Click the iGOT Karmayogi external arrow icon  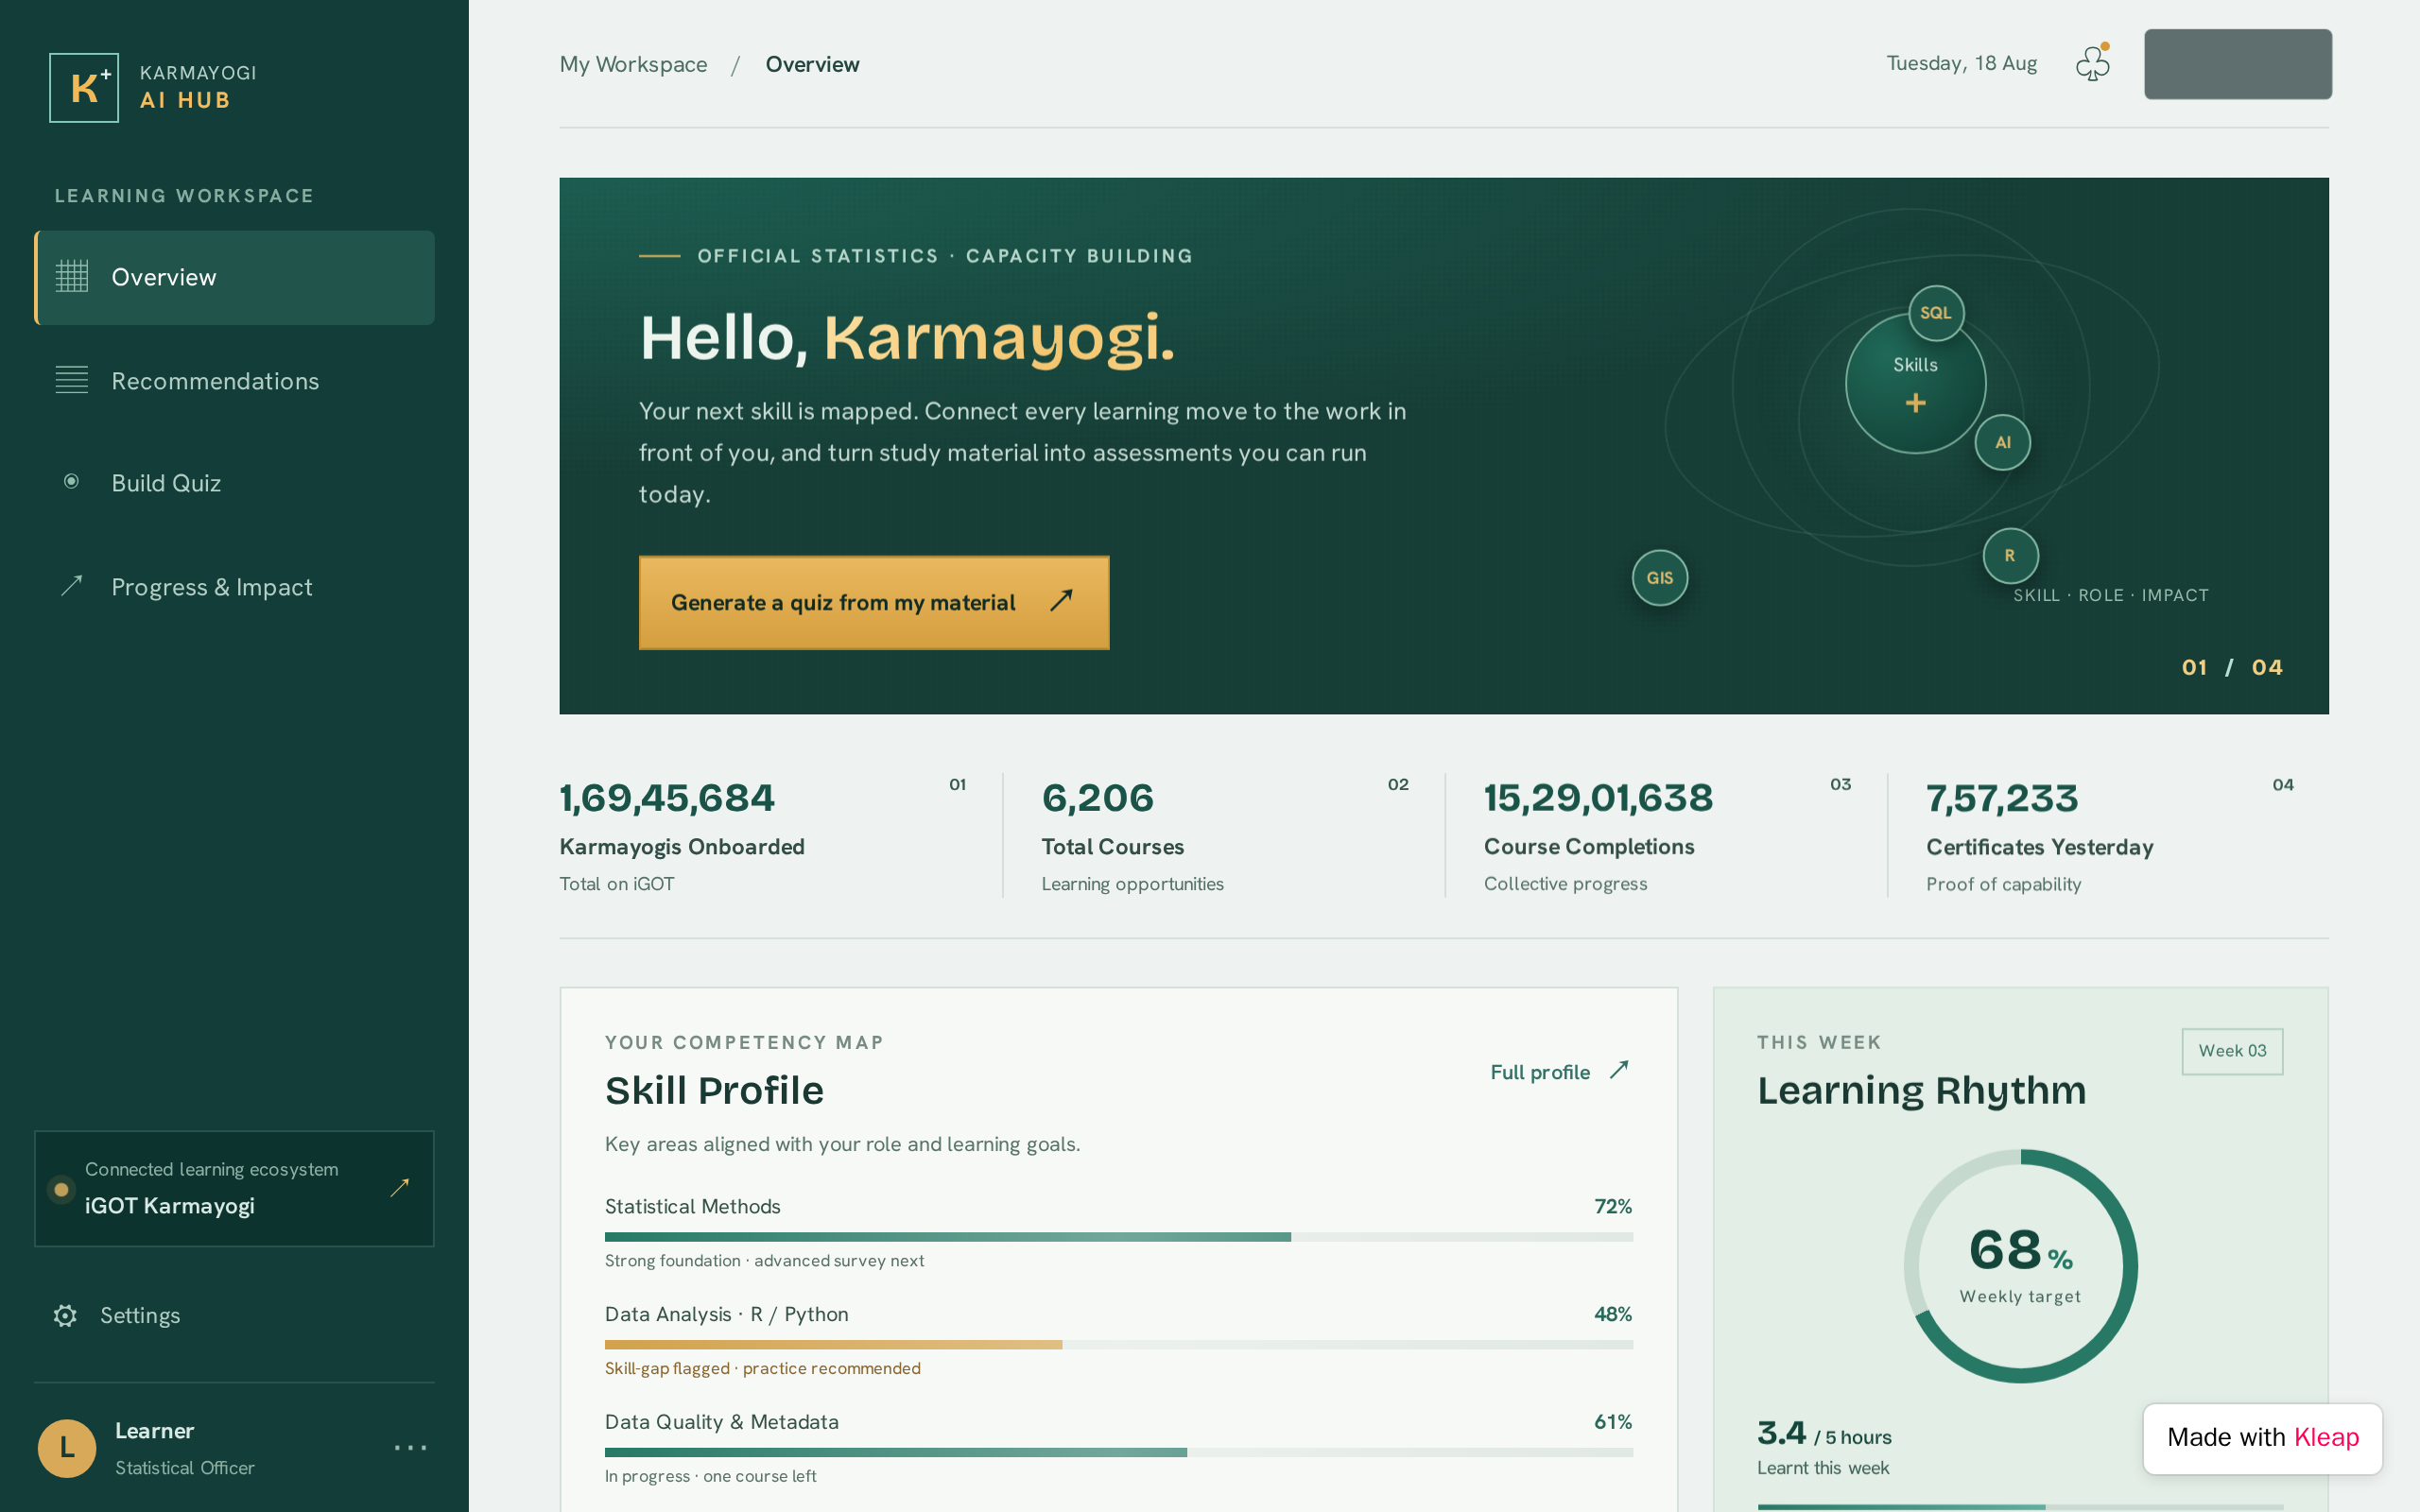pos(399,1188)
